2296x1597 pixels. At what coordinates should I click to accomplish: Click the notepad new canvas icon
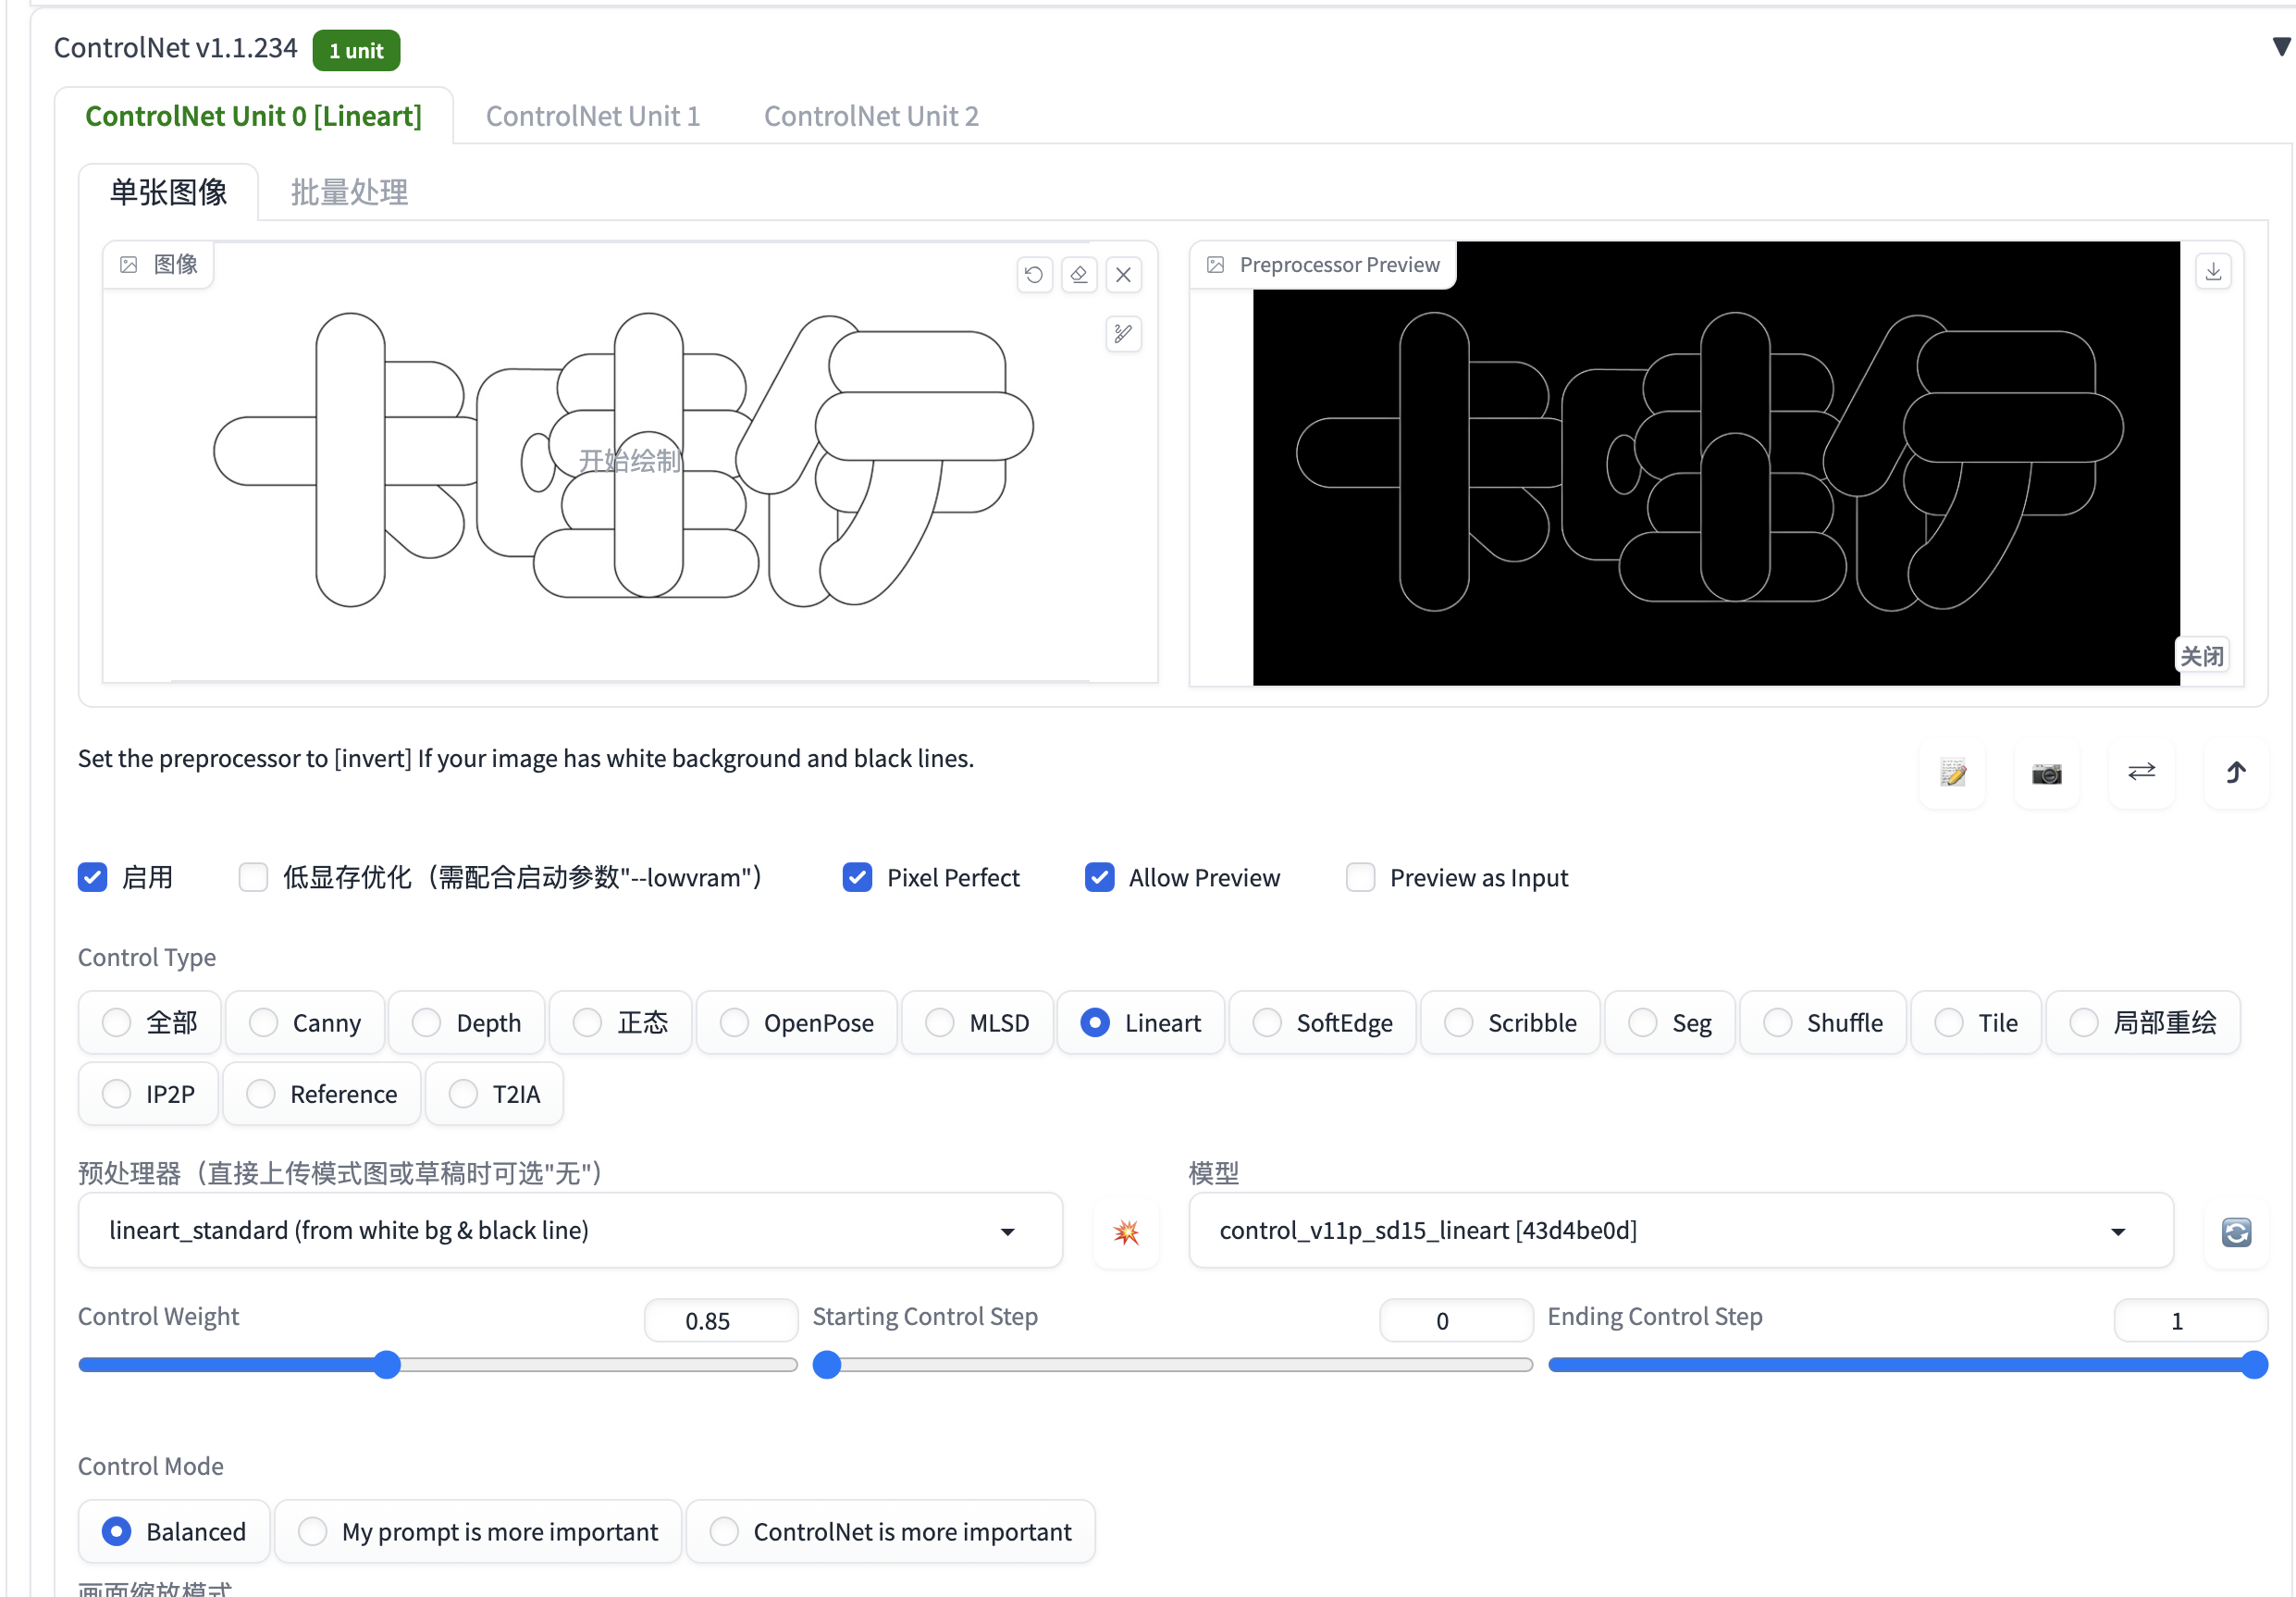[1953, 772]
